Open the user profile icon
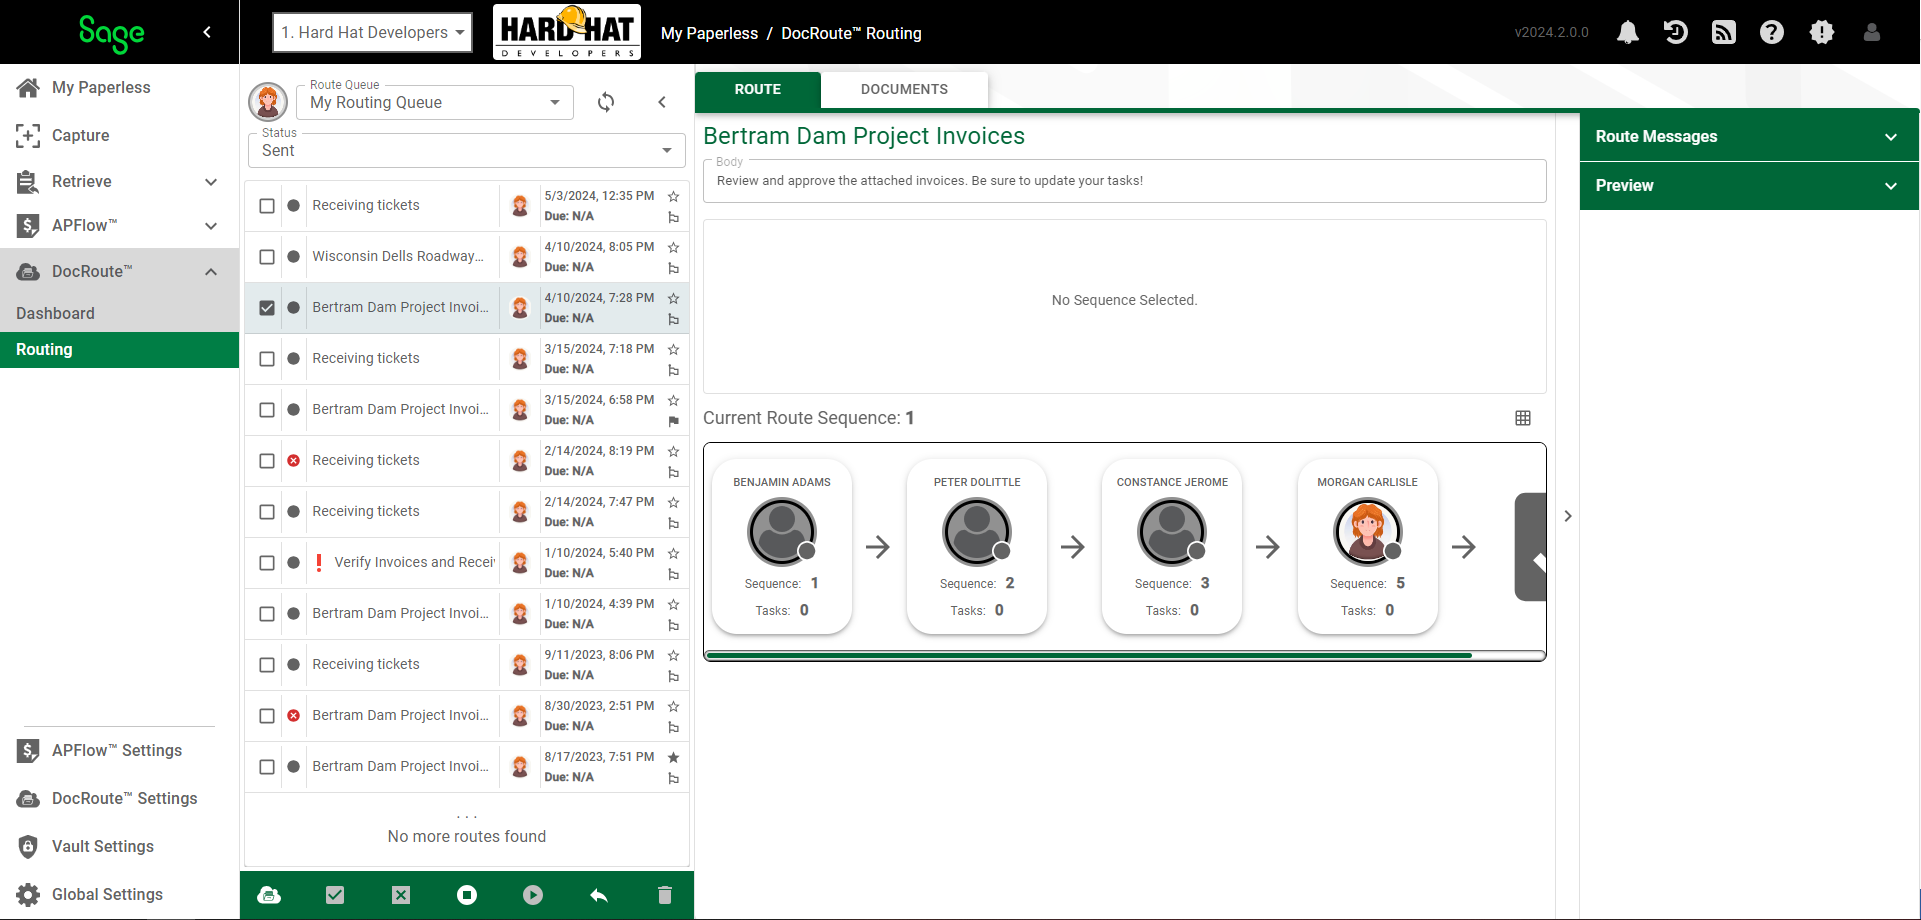Viewport: 1921px width, 920px height. click(1872, 33)
